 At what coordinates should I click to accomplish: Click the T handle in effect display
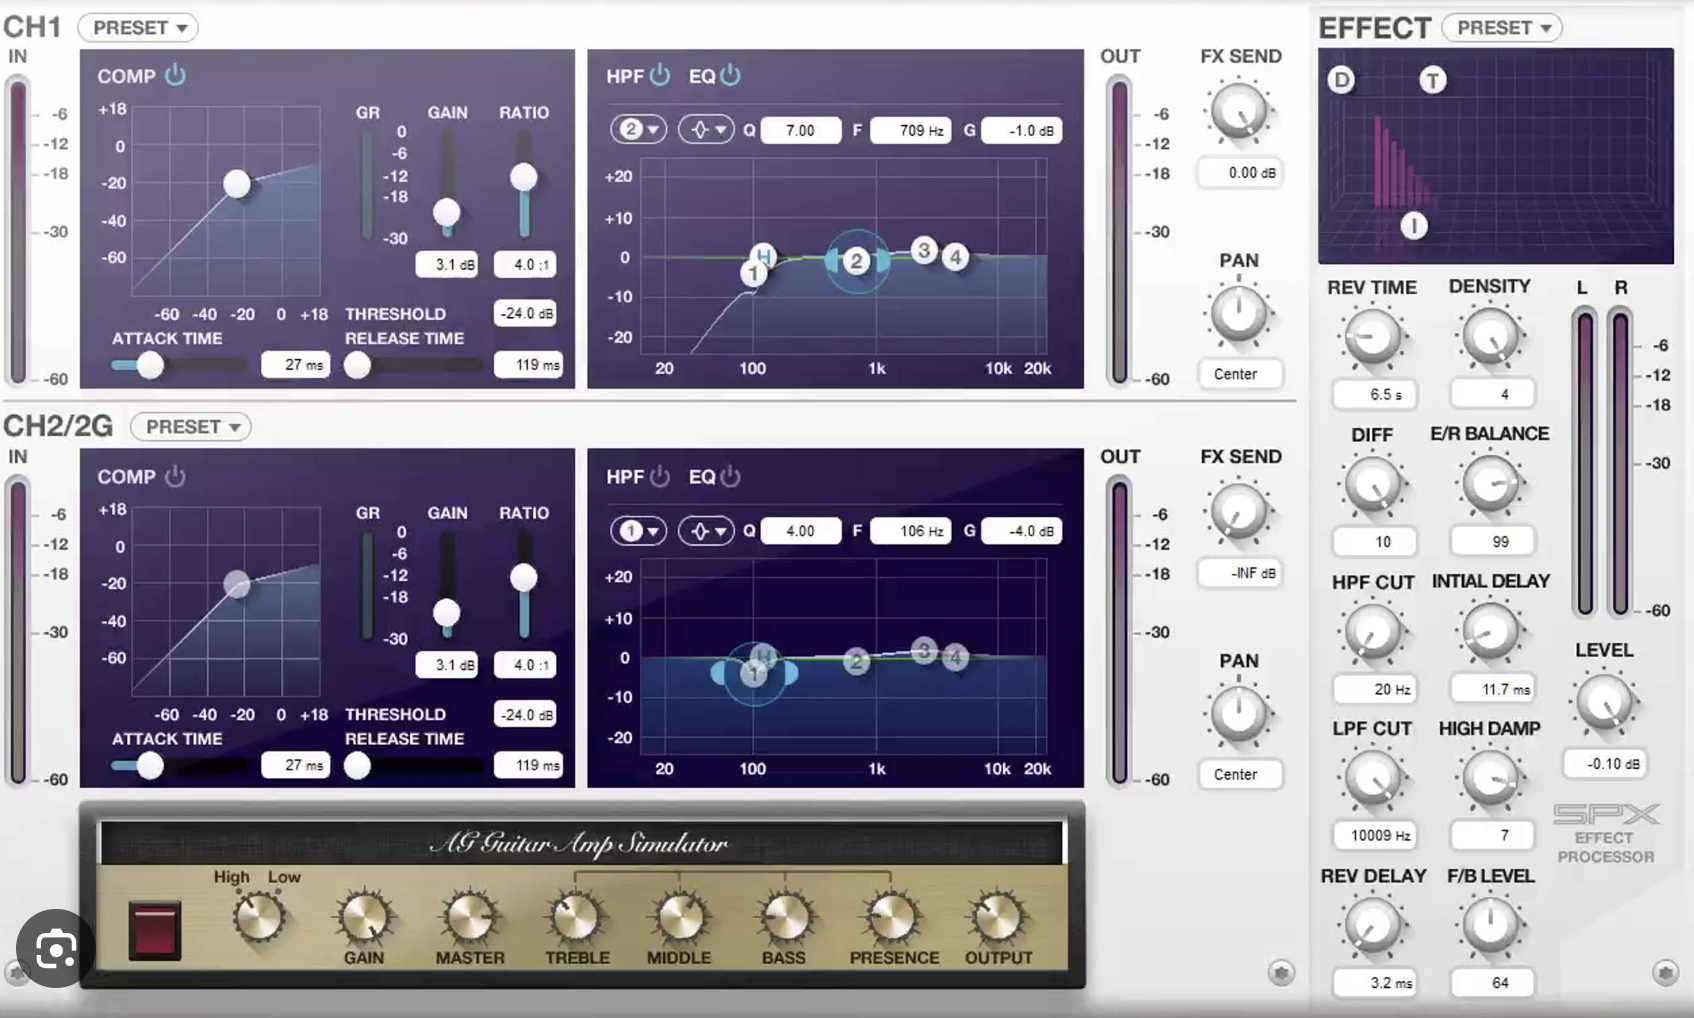click(x=1433, y=80)
